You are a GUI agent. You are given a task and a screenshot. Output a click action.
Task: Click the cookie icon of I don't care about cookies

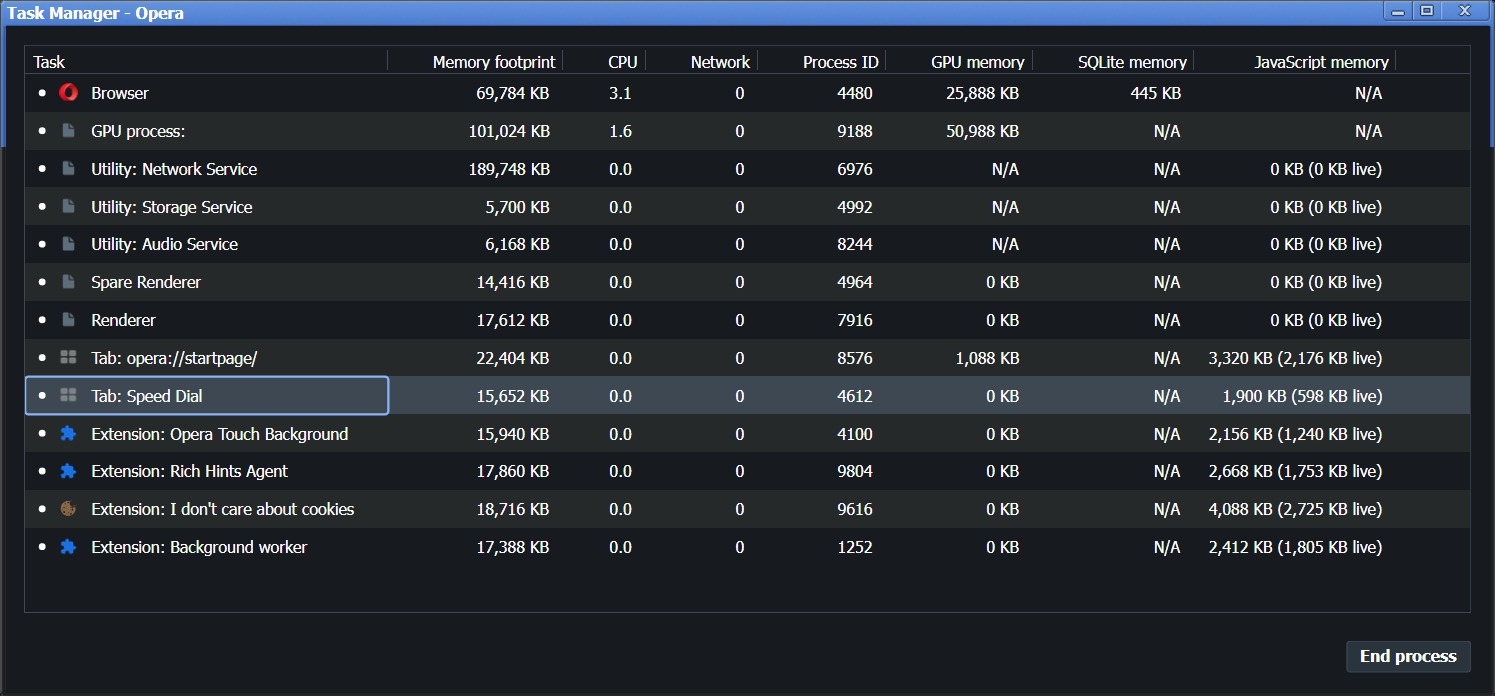[68, 509]
